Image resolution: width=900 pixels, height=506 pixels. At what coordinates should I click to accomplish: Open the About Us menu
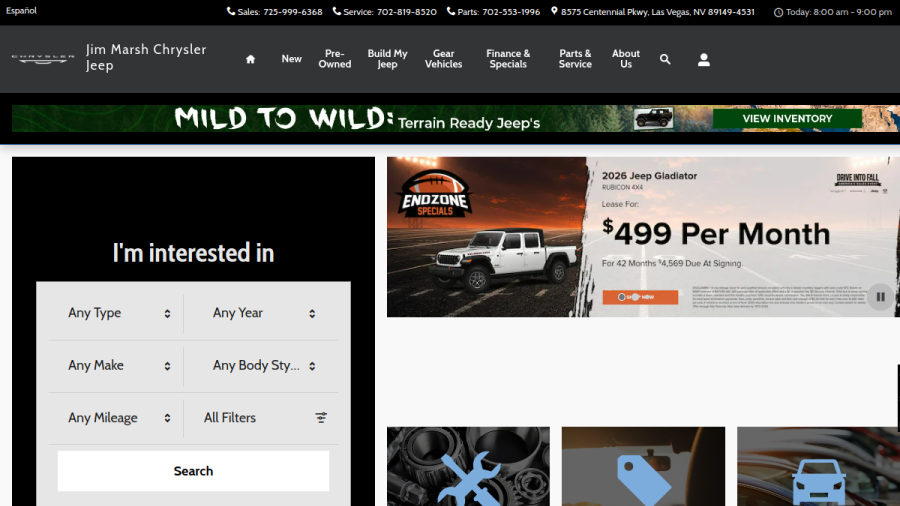[x=626, y=59]
